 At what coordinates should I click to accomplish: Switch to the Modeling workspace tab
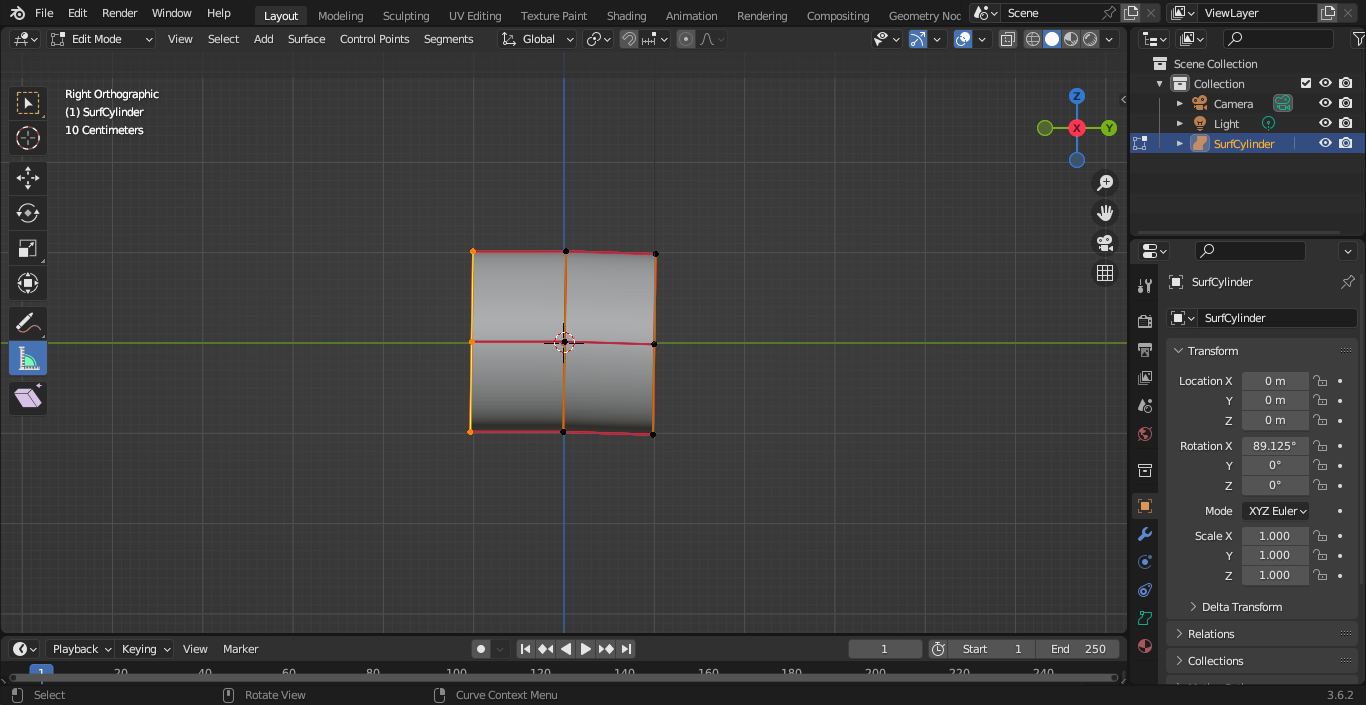point(341,15)
